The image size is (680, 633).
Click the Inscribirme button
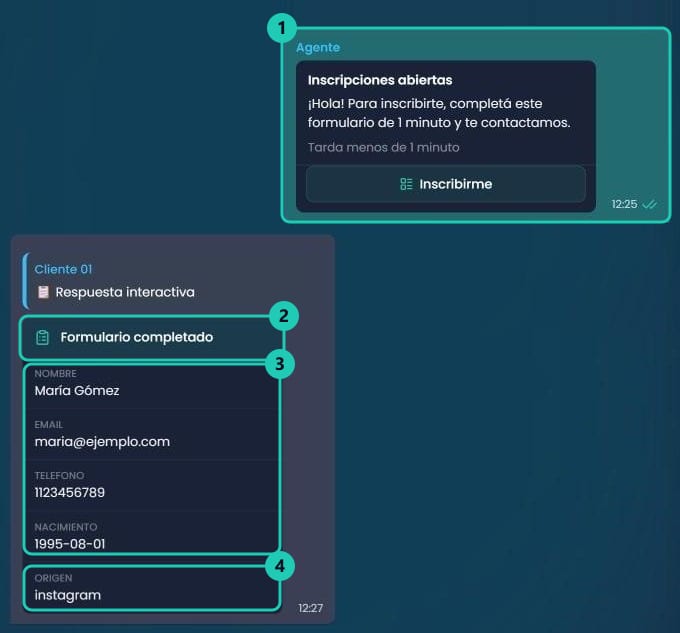point(446,184)
